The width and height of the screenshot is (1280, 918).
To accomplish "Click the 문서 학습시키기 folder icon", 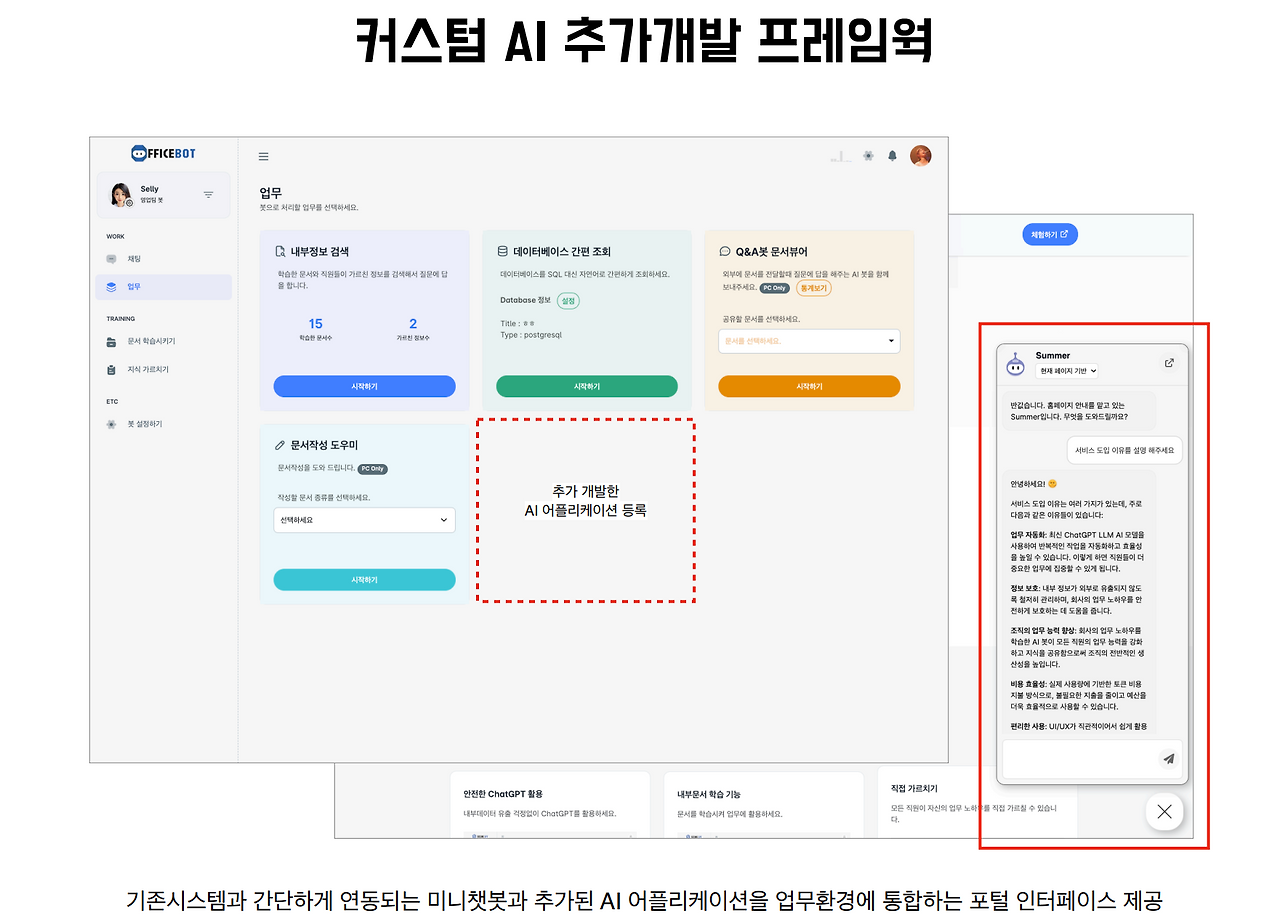I will pyautogui.click(x=111, y=341).
